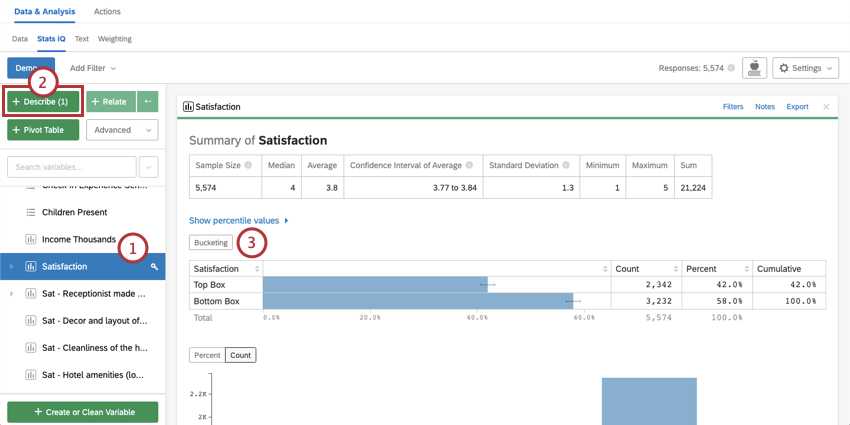Screen dimensions: 850x425
Task: Click the key icon on Satisfaction row
Action: pyautogui.click(x=154, y=267)
